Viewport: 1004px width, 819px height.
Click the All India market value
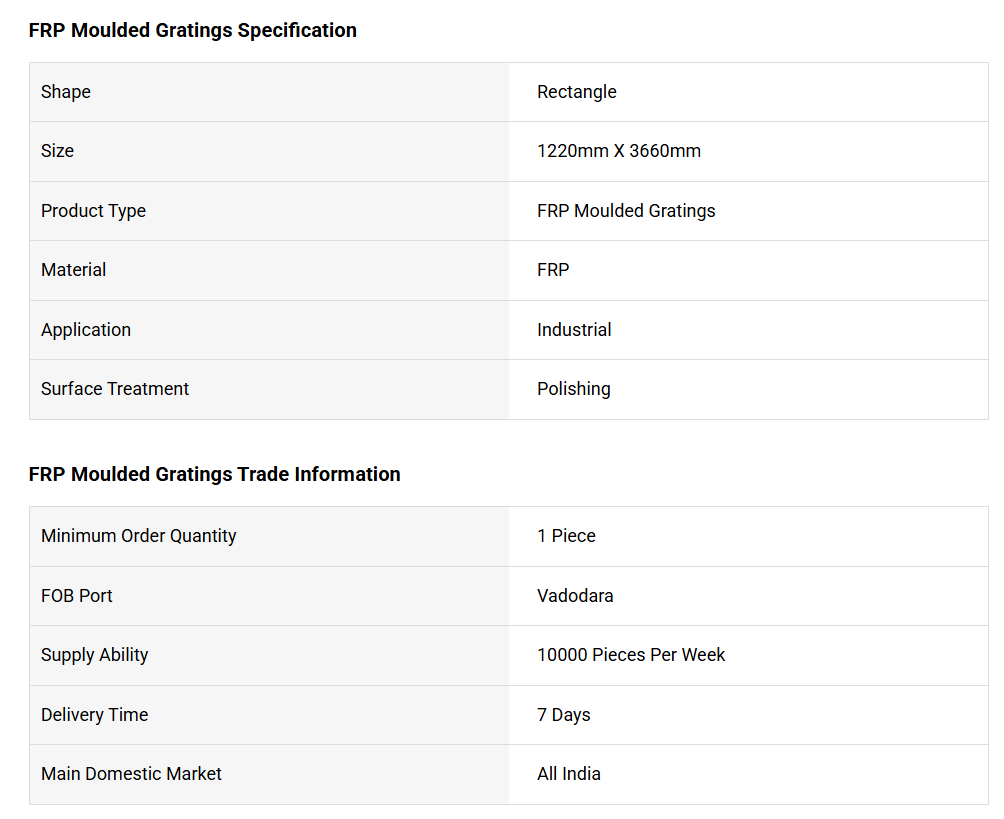point(569,774)
